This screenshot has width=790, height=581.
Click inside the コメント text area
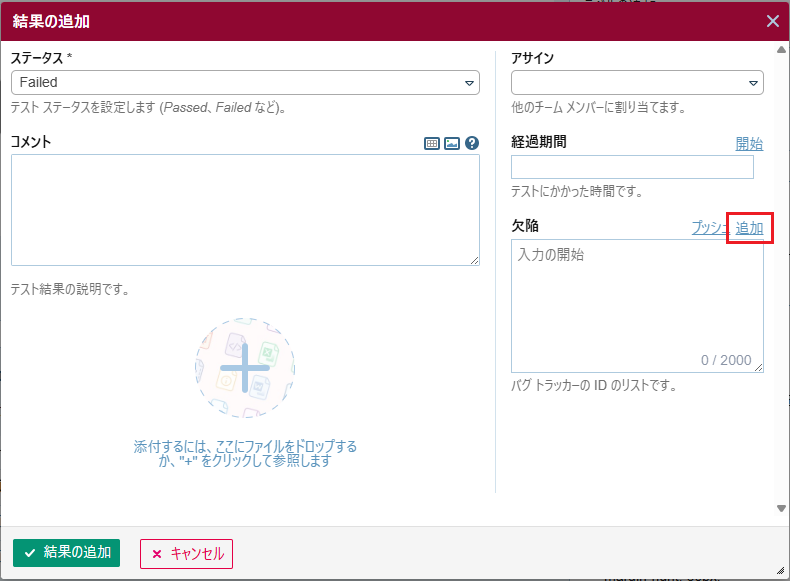(x=245, y=209)
